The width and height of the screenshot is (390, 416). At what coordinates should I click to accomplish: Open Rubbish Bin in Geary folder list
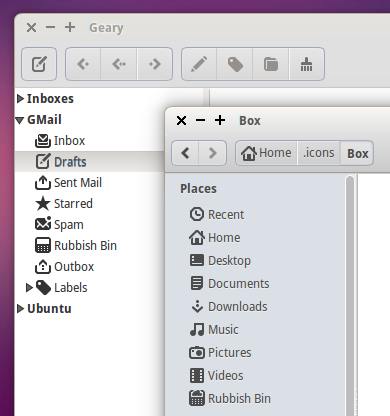85,246
